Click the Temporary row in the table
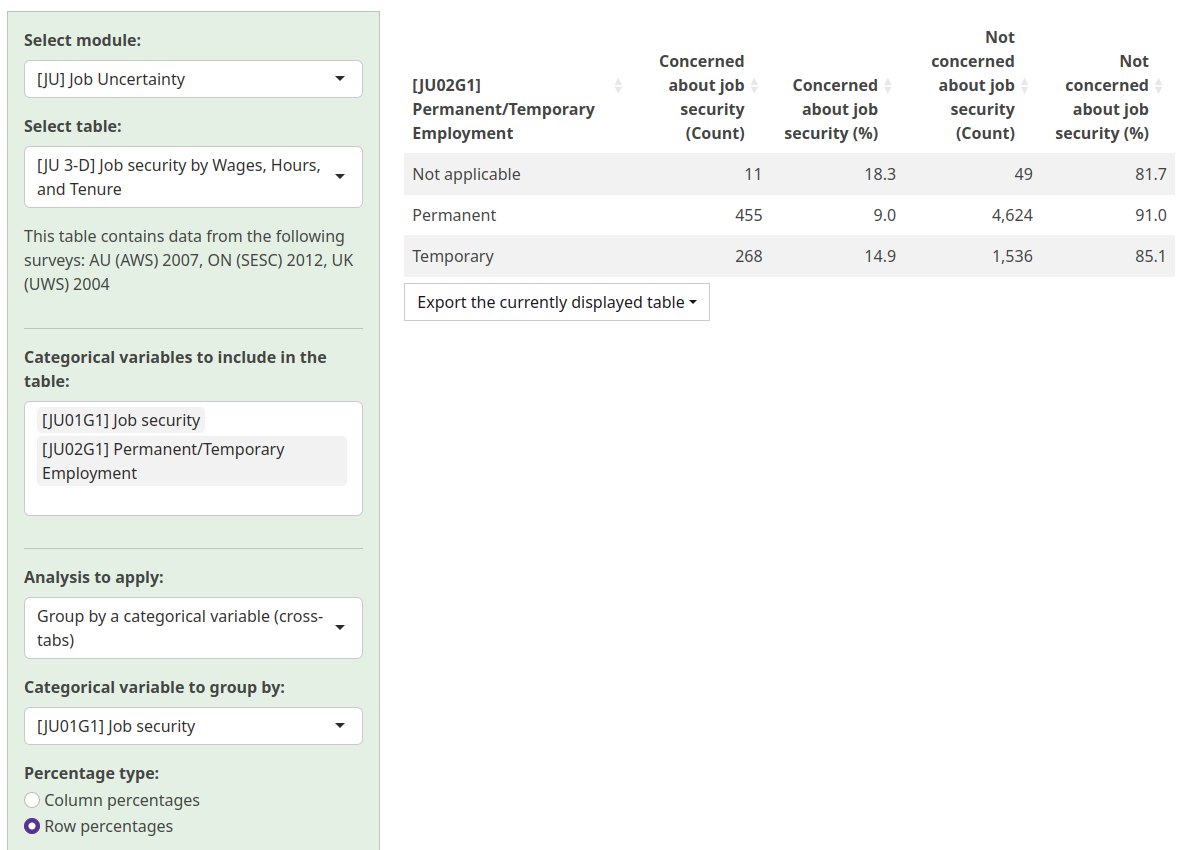The height and width of the screenshot is (850, 1179). pyautogui.click(x=452, y=256)
